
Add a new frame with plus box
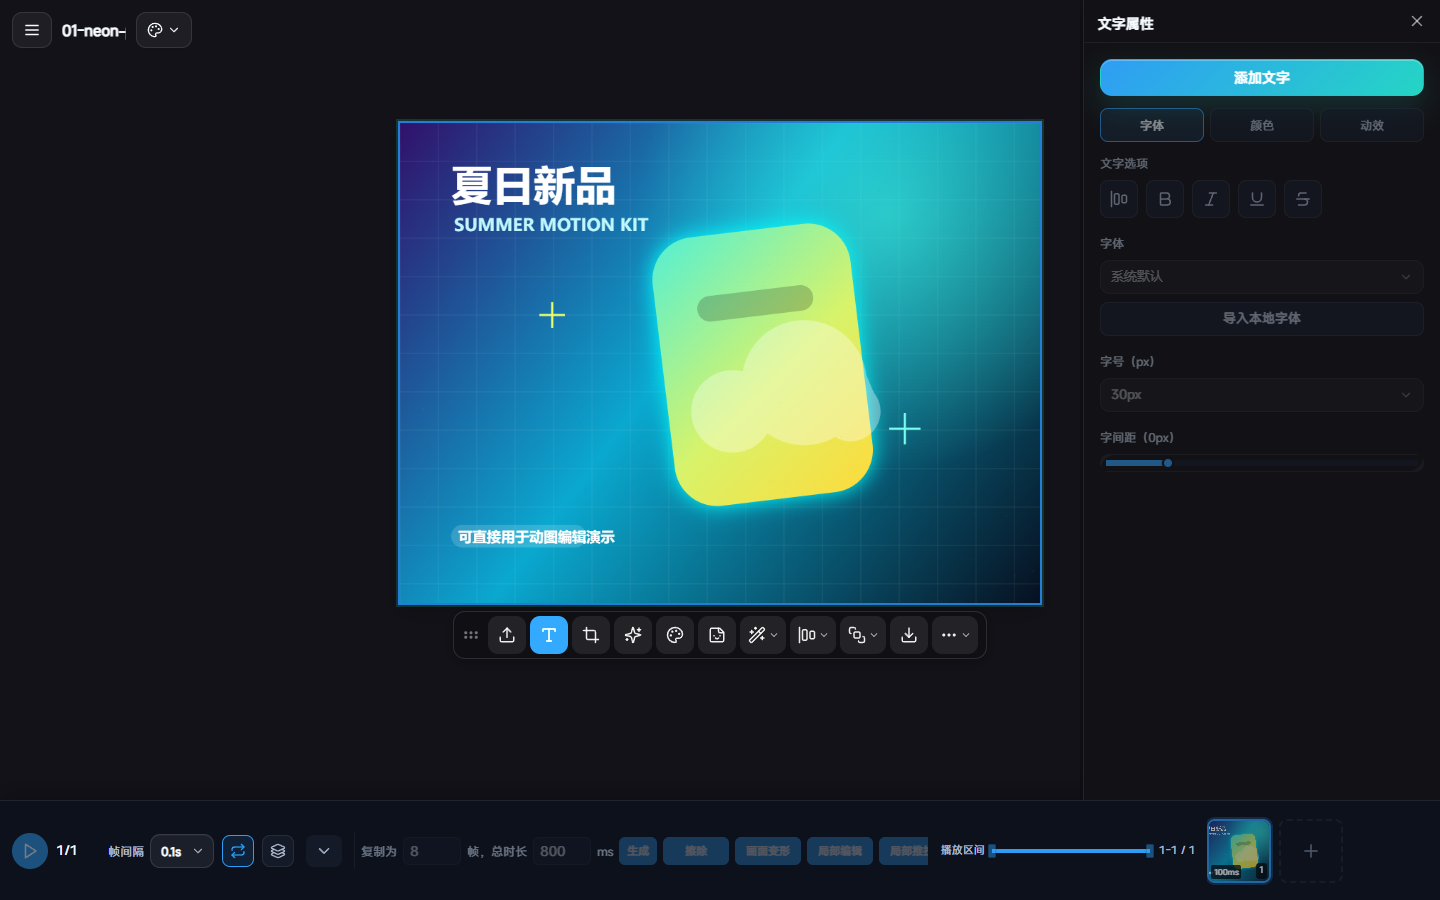pyautogui.click(x=1311, y=851)
